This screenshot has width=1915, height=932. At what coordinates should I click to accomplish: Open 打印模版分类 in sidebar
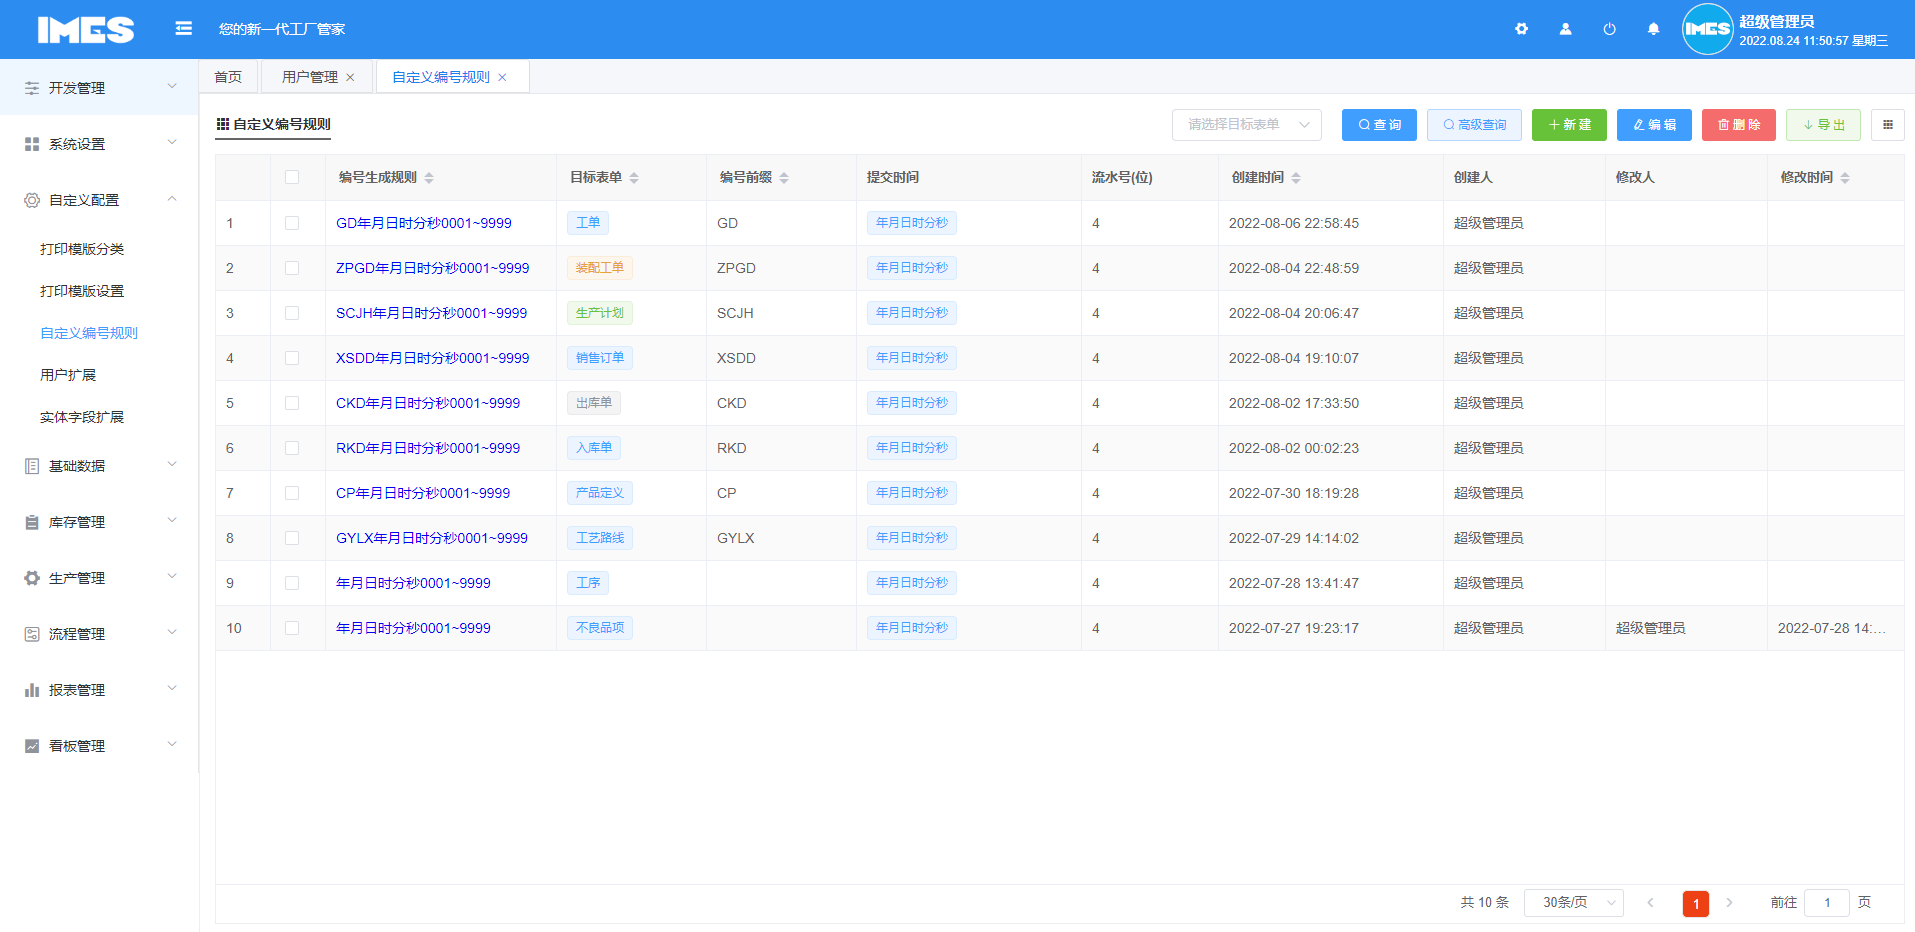[82, 249]
